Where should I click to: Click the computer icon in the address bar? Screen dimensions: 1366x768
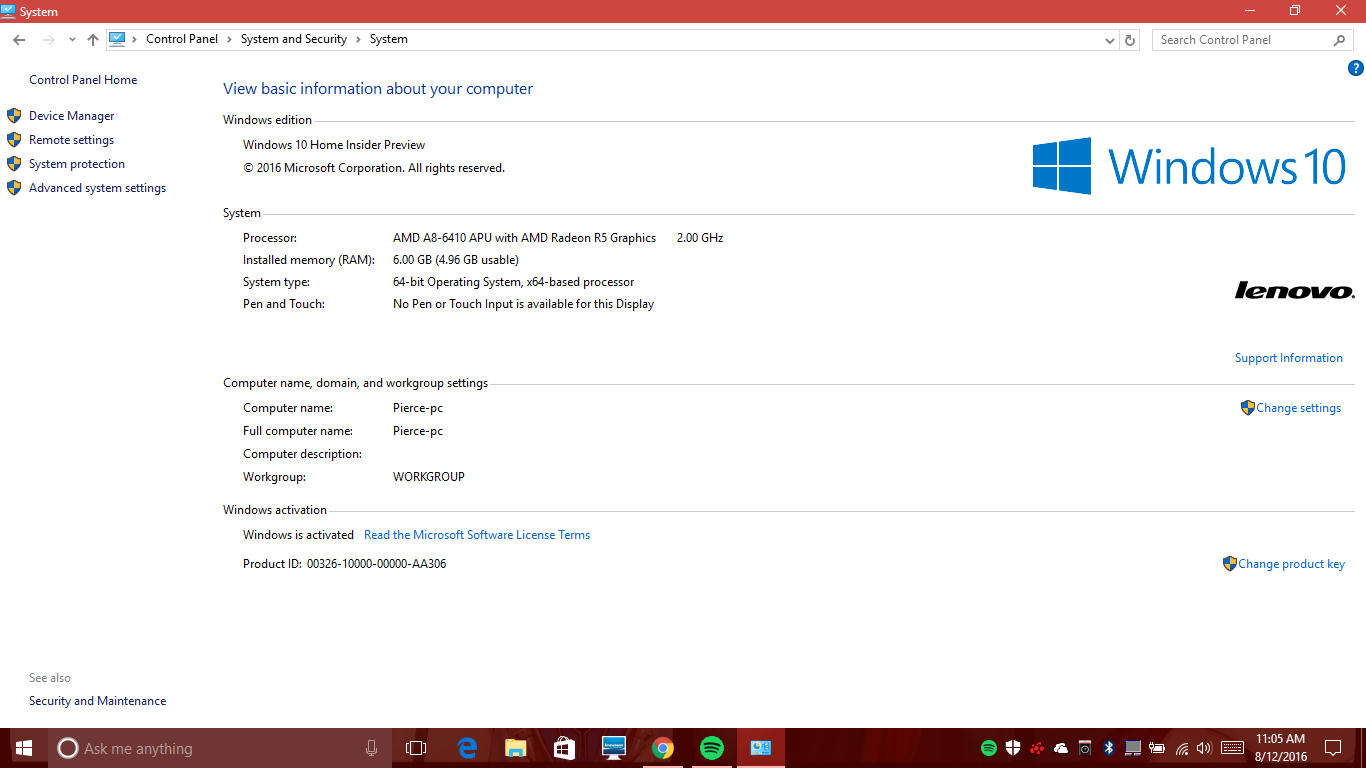[117, 39]
